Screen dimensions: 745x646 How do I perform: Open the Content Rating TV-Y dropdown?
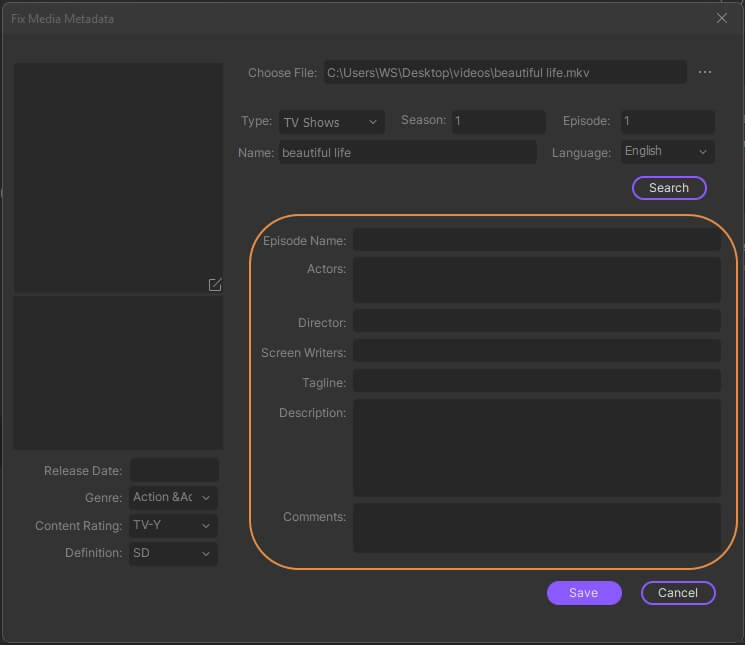(x=174, y=525)
